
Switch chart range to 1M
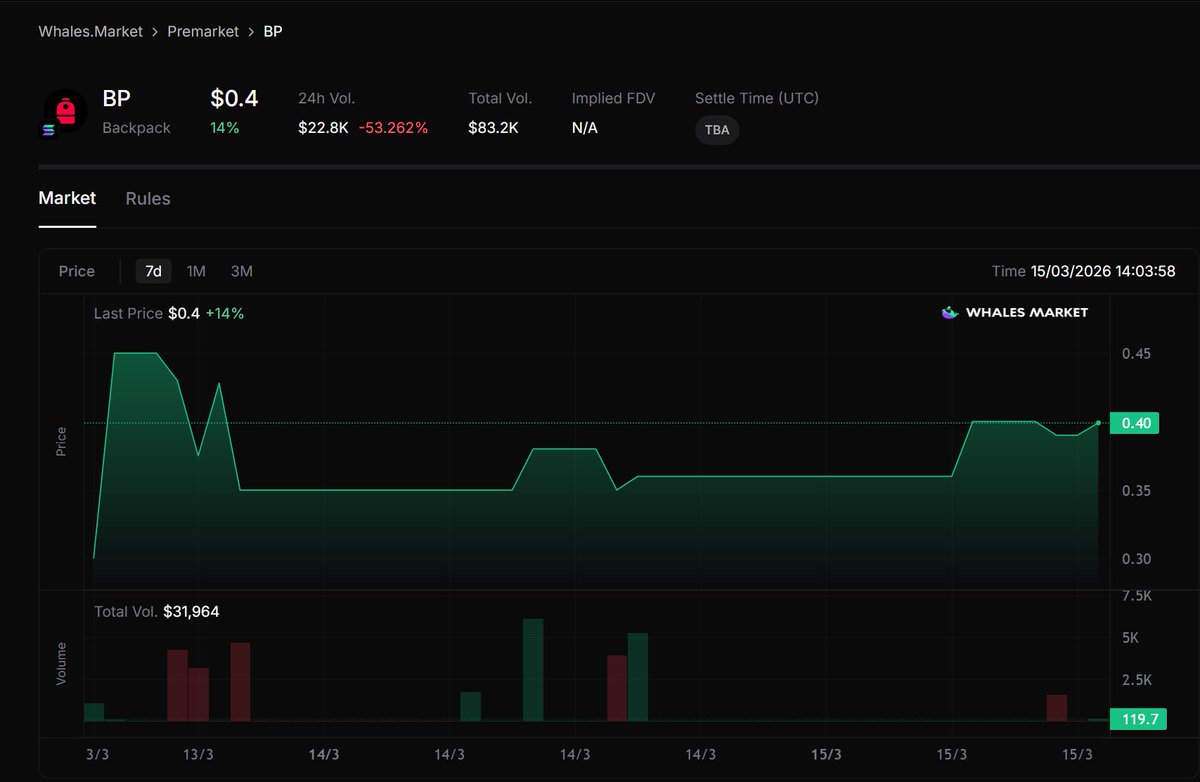(x=196, y=271)
